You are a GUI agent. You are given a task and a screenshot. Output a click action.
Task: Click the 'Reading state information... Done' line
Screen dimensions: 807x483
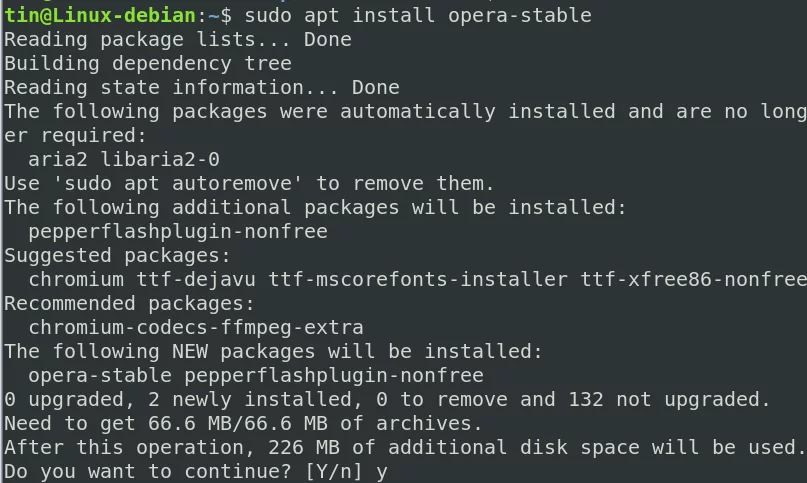(x=202, y=88)
